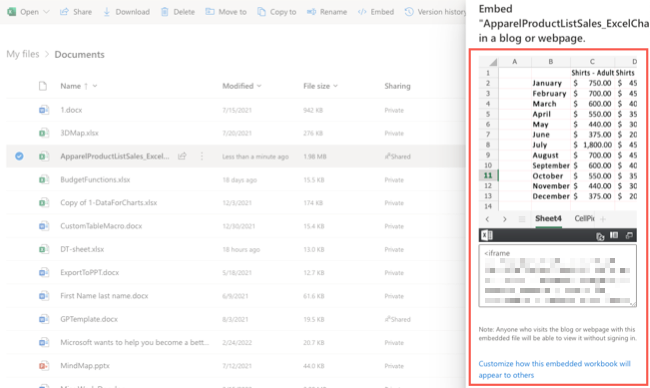Expand the Open dropdown arrow
The width and height of the screenshot is (650, 388).
46,12
